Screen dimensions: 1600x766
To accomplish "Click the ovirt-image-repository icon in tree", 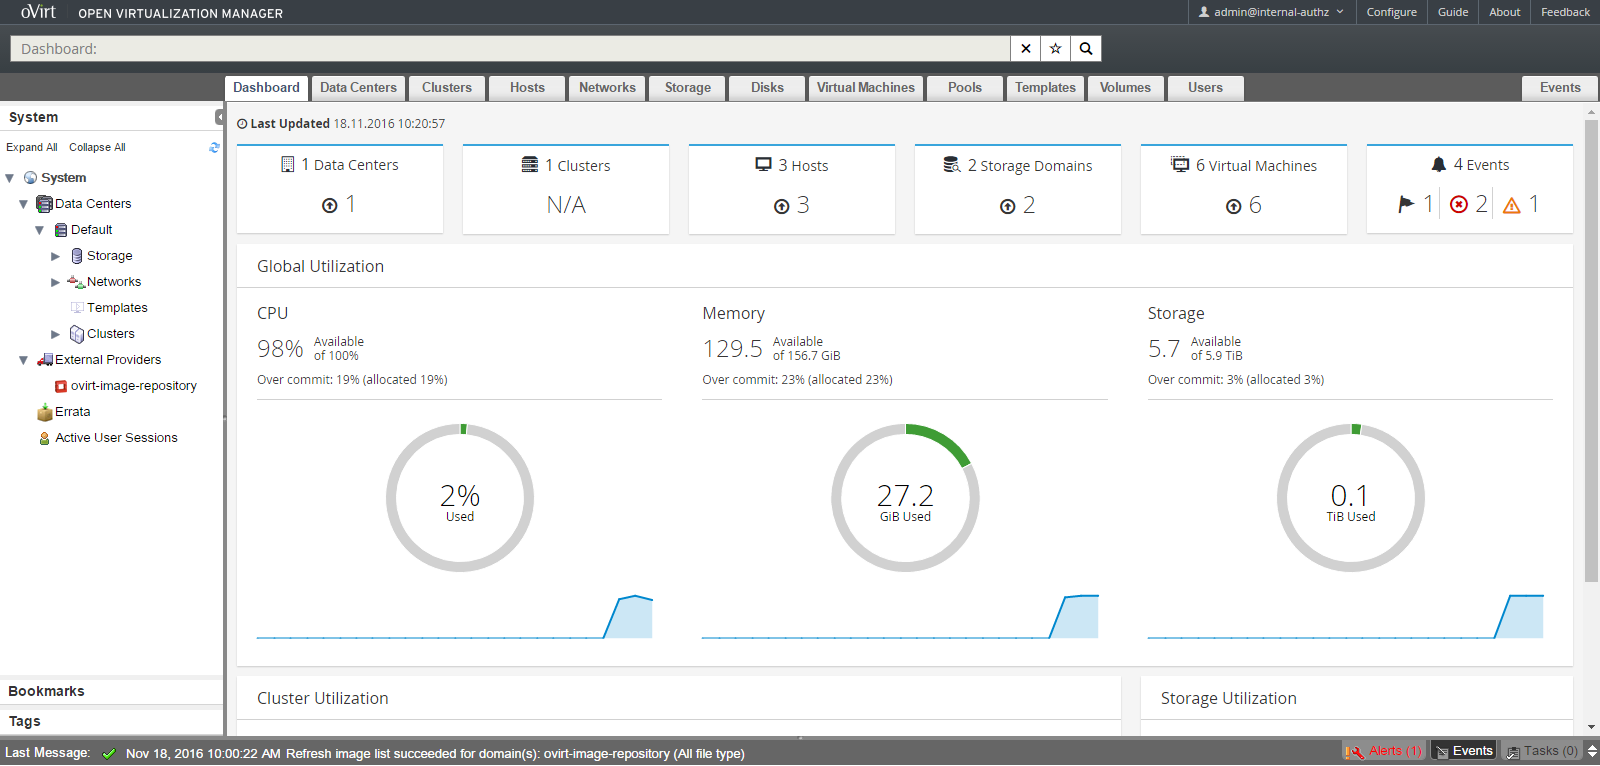I will (x=61, y=386).
